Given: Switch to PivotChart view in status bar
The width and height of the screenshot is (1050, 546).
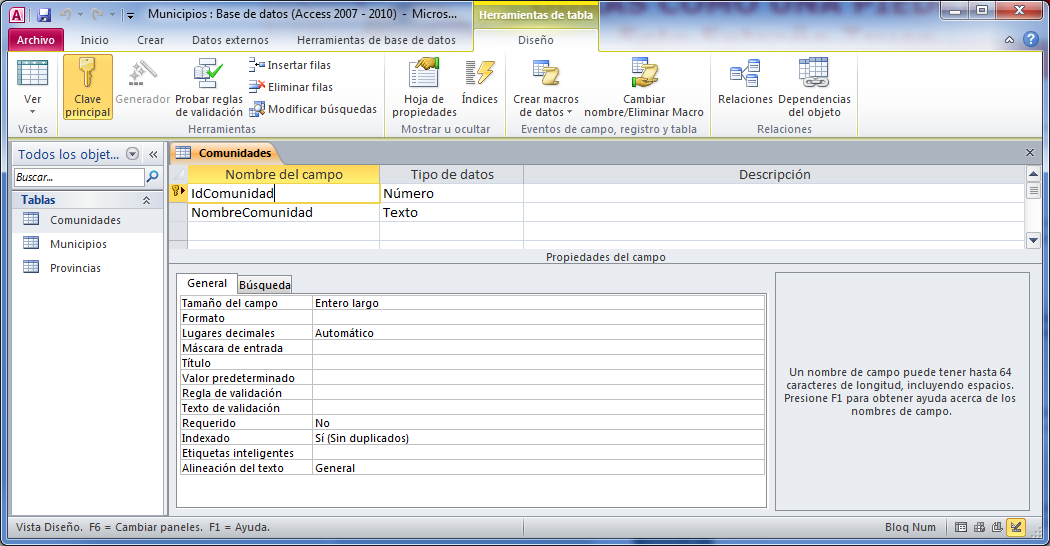Looking at the screenshot, I should (x=997, y=527).
